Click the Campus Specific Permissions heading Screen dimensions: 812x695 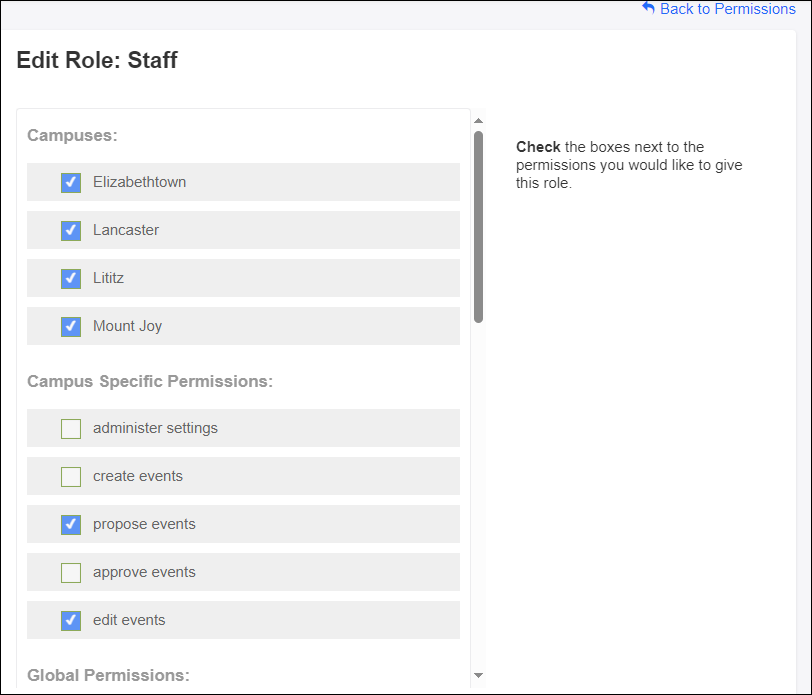tap(150, 381)
